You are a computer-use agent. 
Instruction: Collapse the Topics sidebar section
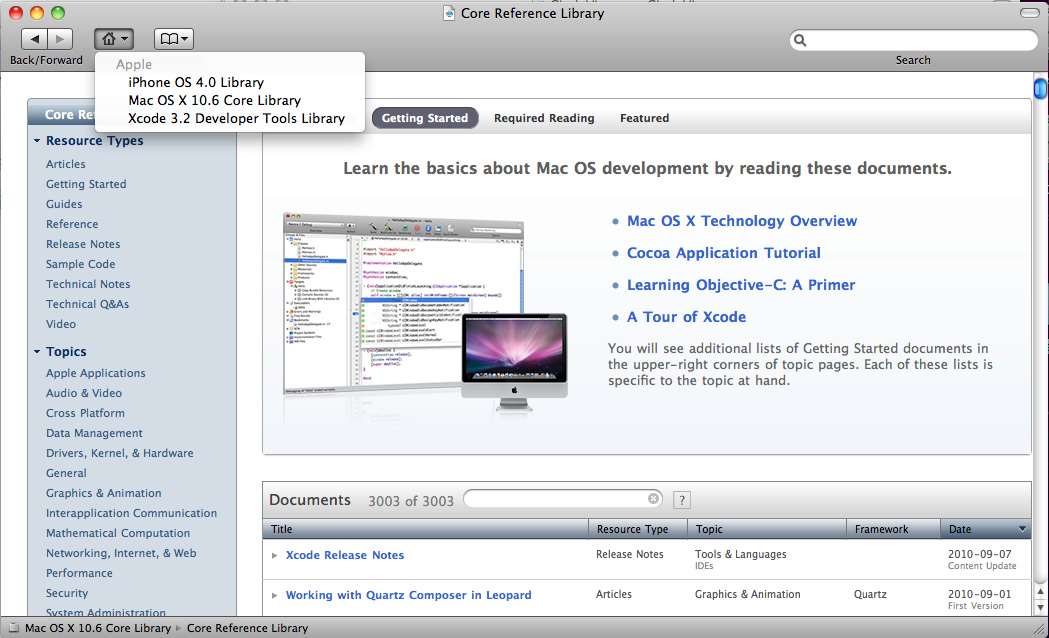pos(37,352)
